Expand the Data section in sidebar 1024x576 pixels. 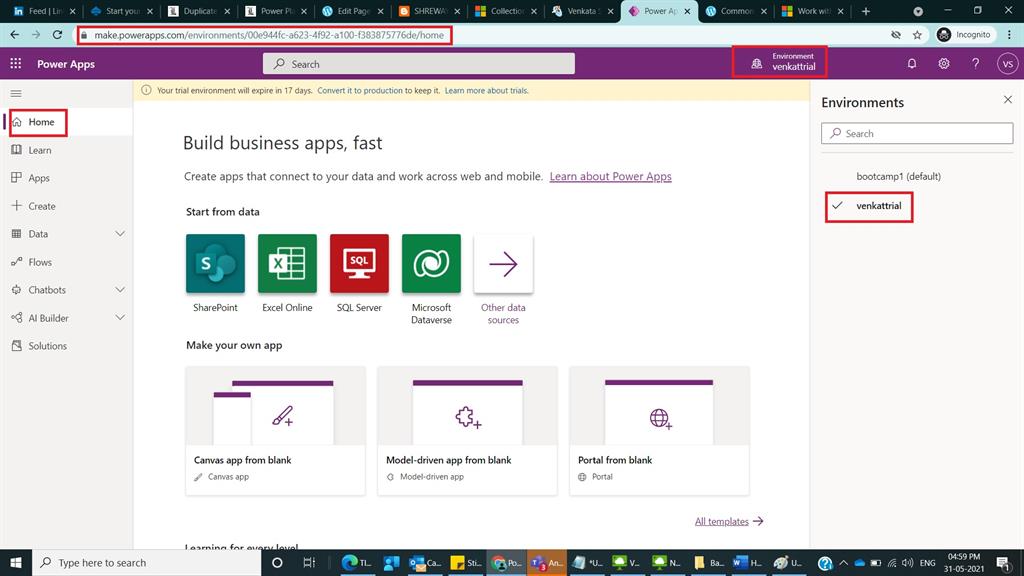[119, 233]
